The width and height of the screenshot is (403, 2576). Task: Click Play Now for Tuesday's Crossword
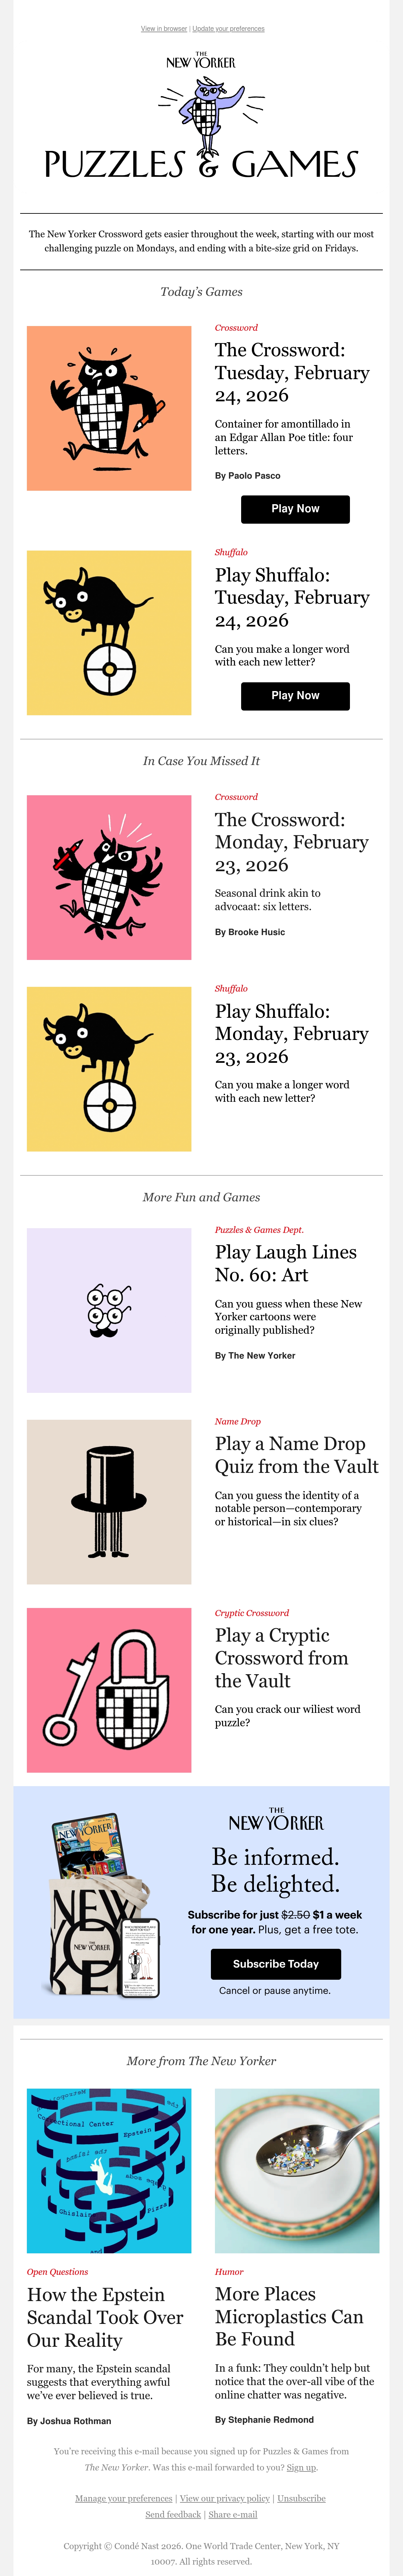point(295,509)
